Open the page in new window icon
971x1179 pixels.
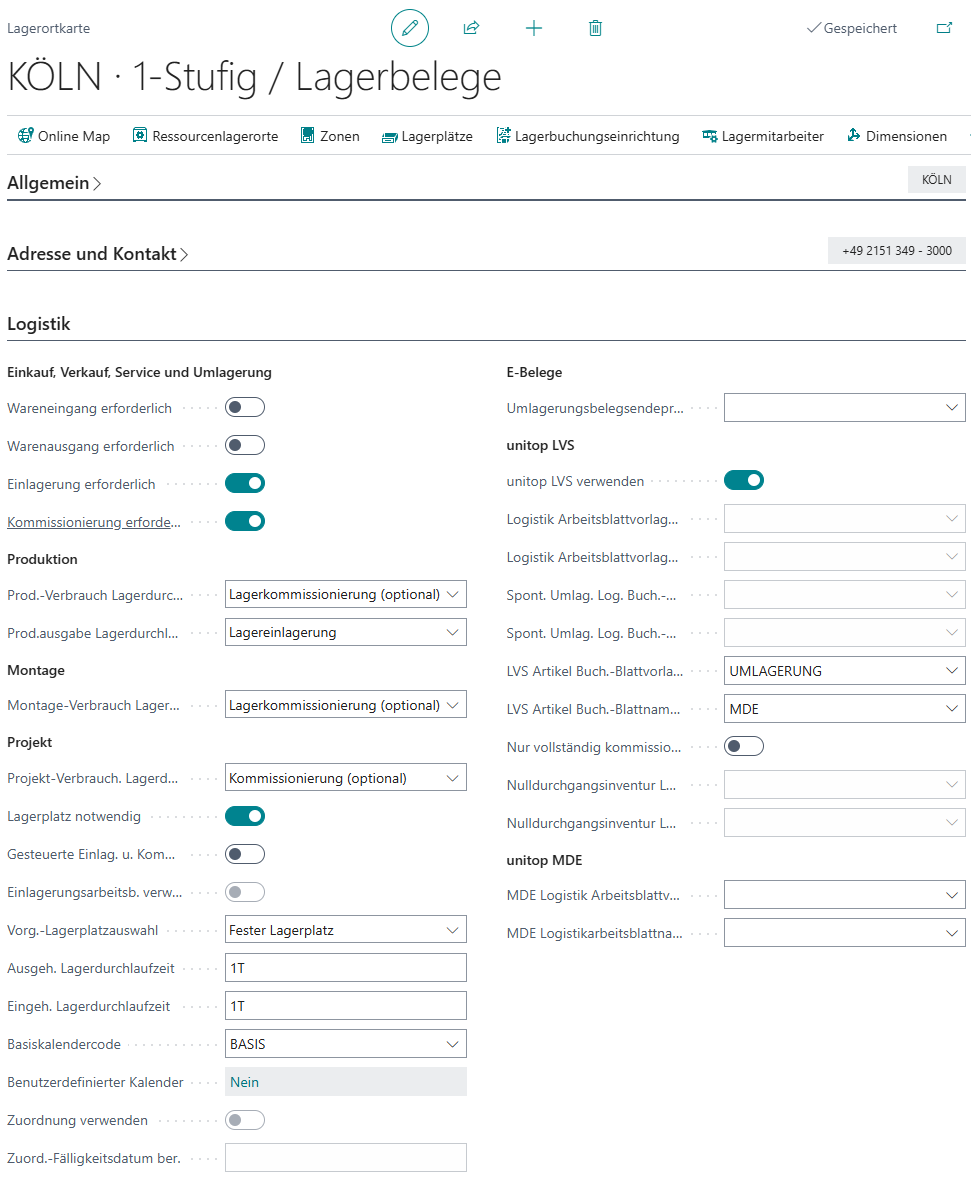(944, 28)
